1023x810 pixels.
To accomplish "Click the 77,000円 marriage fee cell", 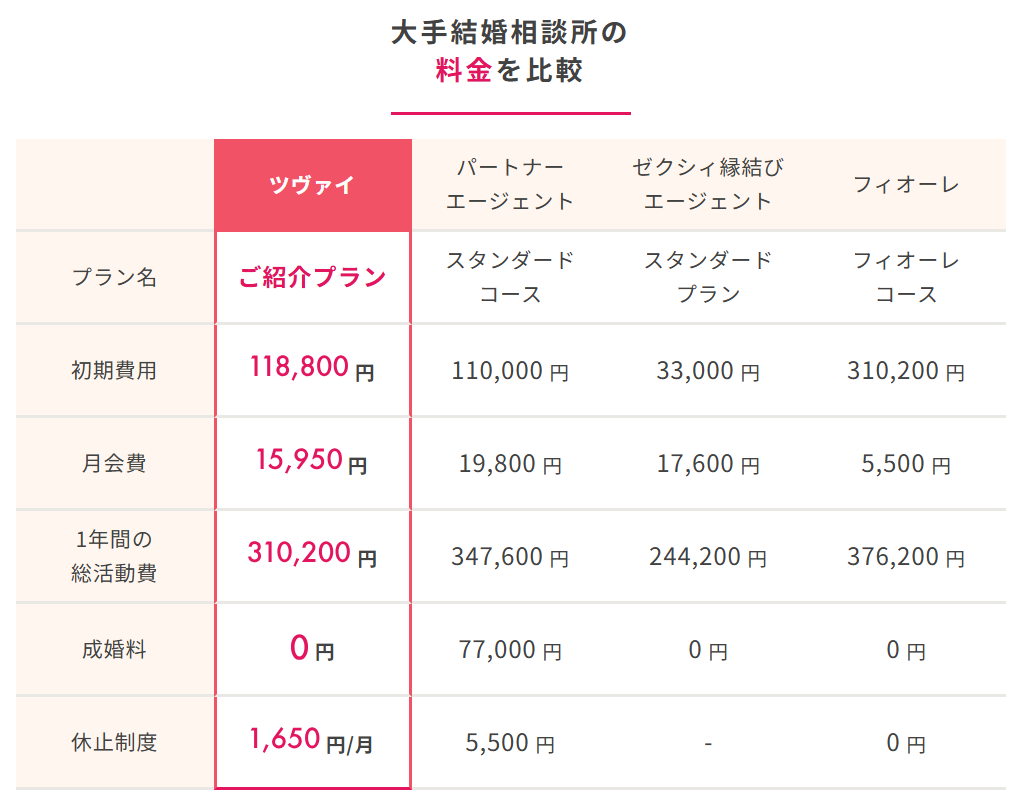I will pyautogui.click(x=510, y=650).
